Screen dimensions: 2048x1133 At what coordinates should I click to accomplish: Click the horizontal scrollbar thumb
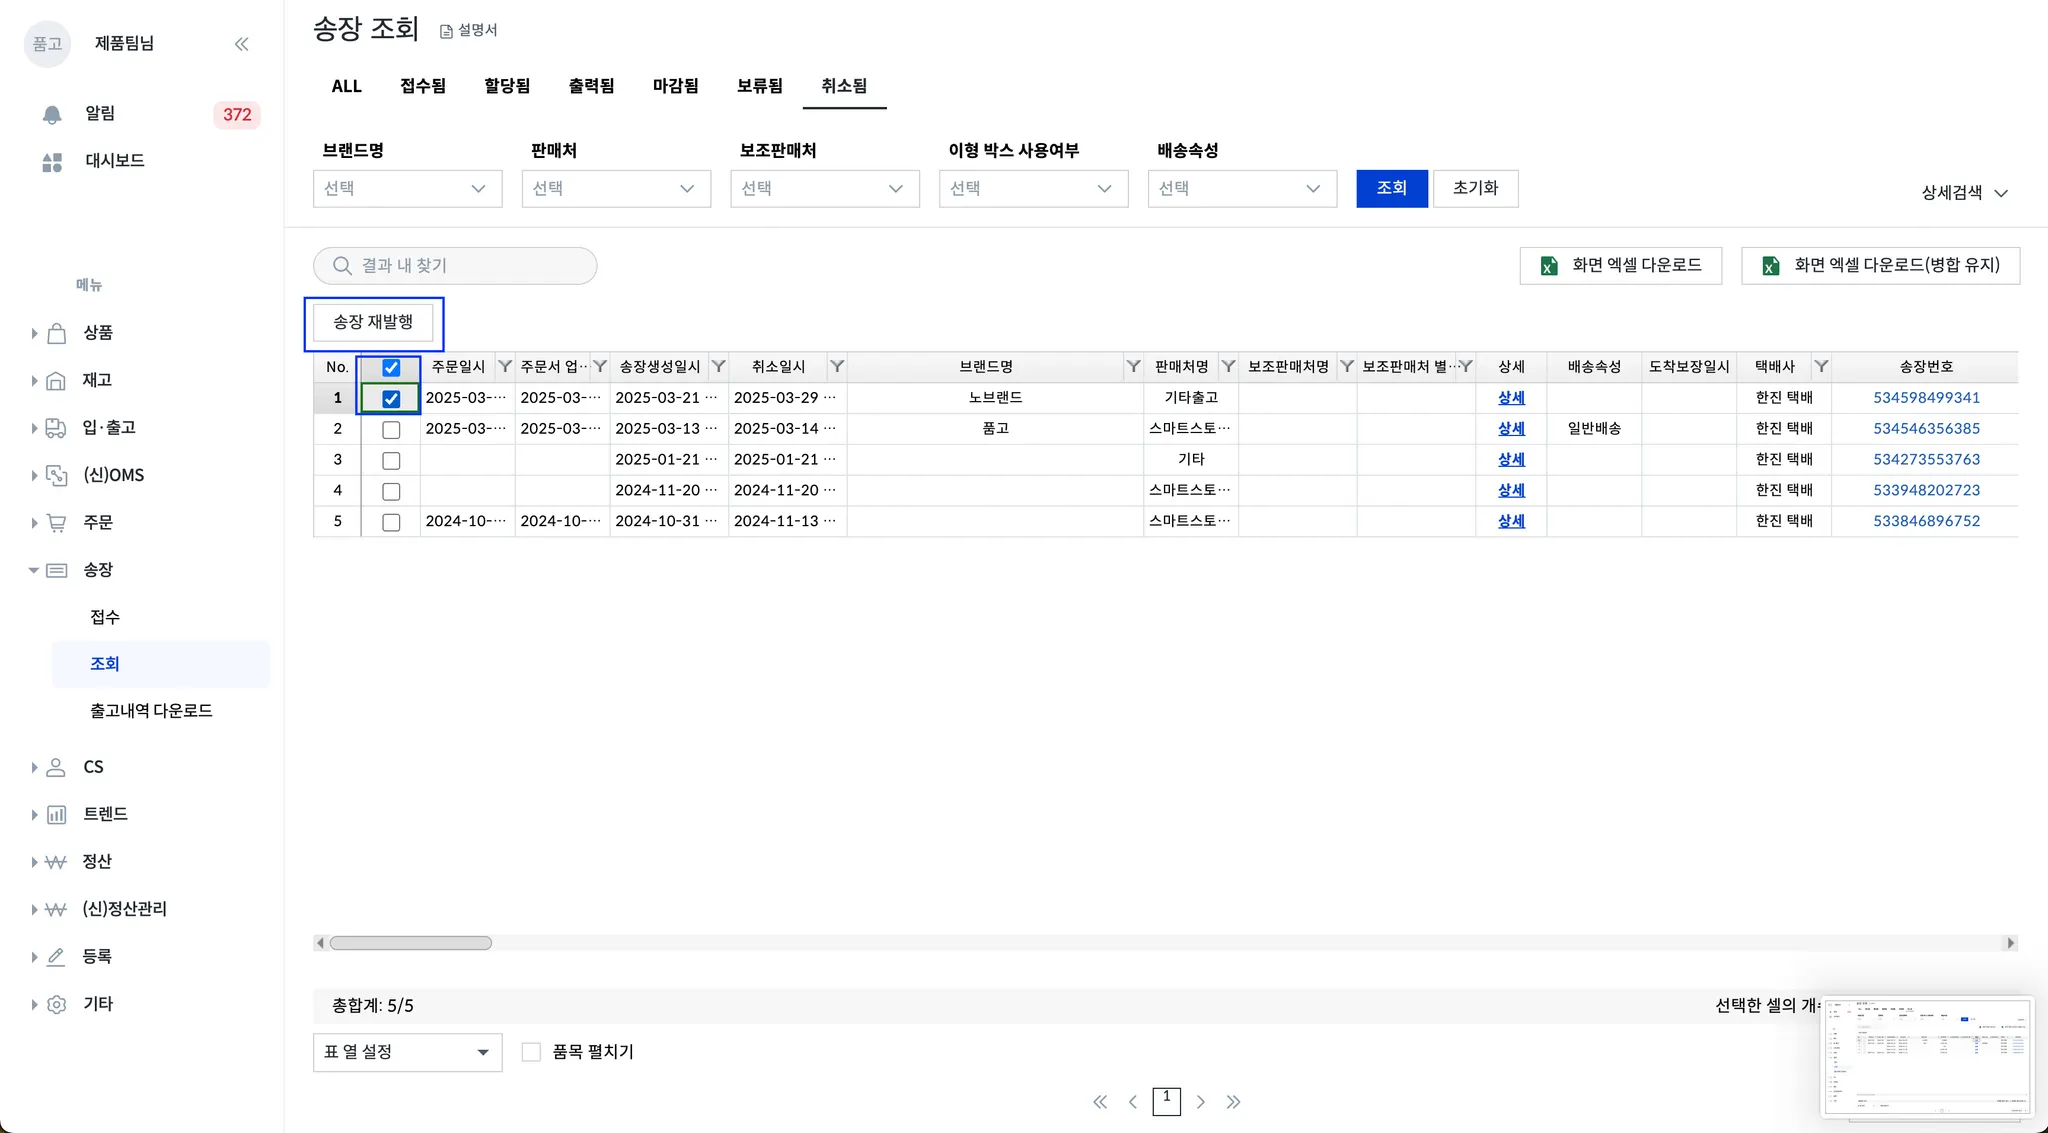tap(410, 943)
